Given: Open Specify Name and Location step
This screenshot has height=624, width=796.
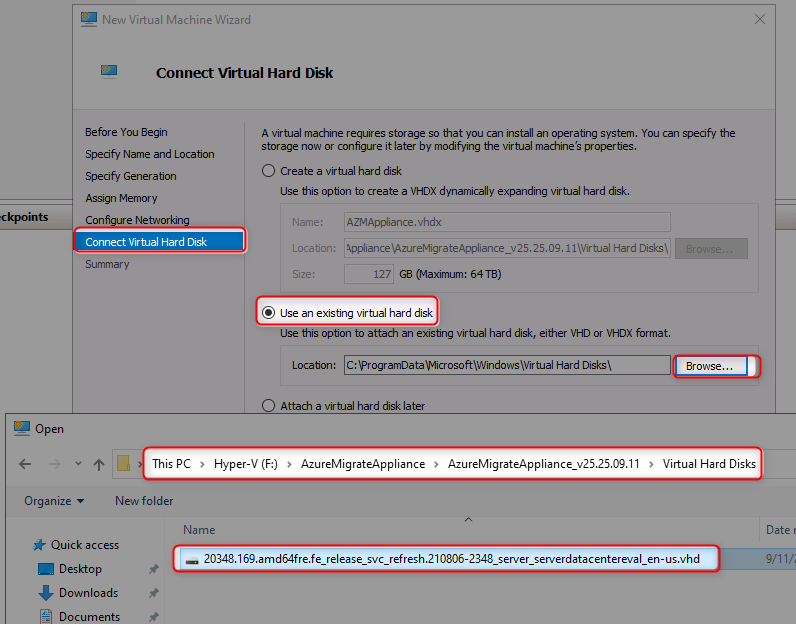Looking at the screenshot, I should pos(150,154).
